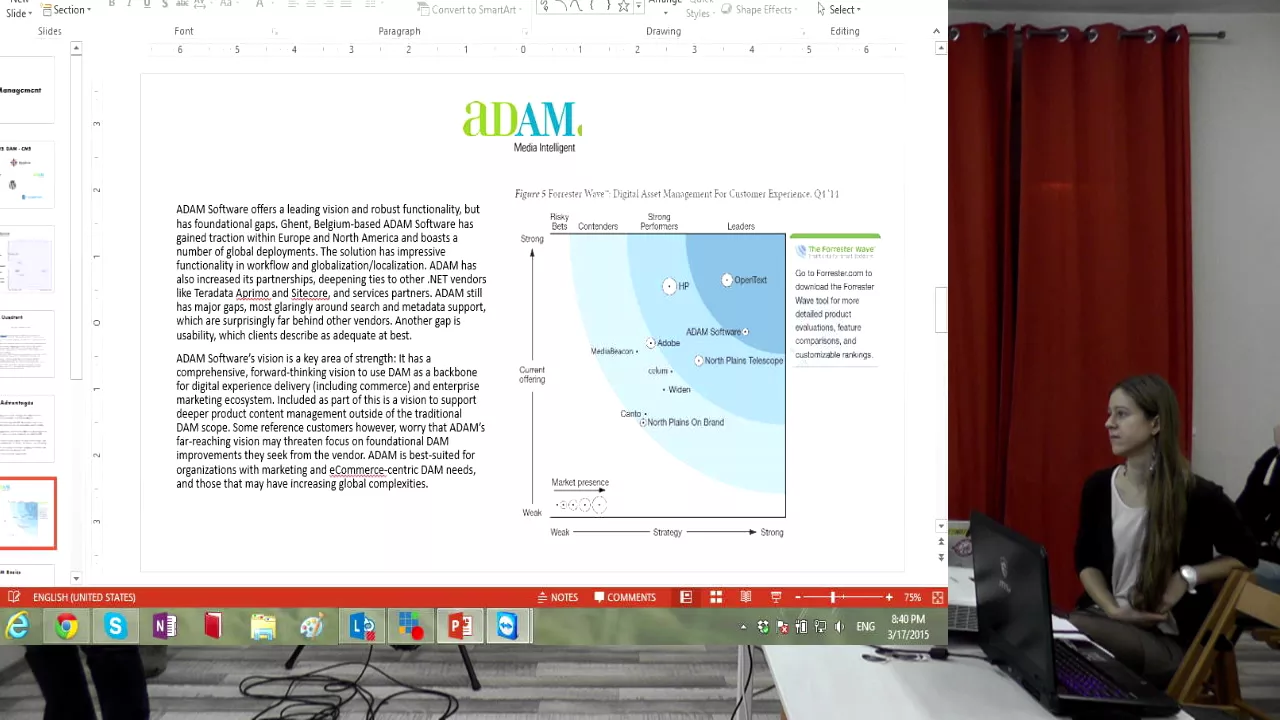Open Lync from taskbar
Screen dimensions: 1280x720
pyautogui.click(x=362, y=627)
